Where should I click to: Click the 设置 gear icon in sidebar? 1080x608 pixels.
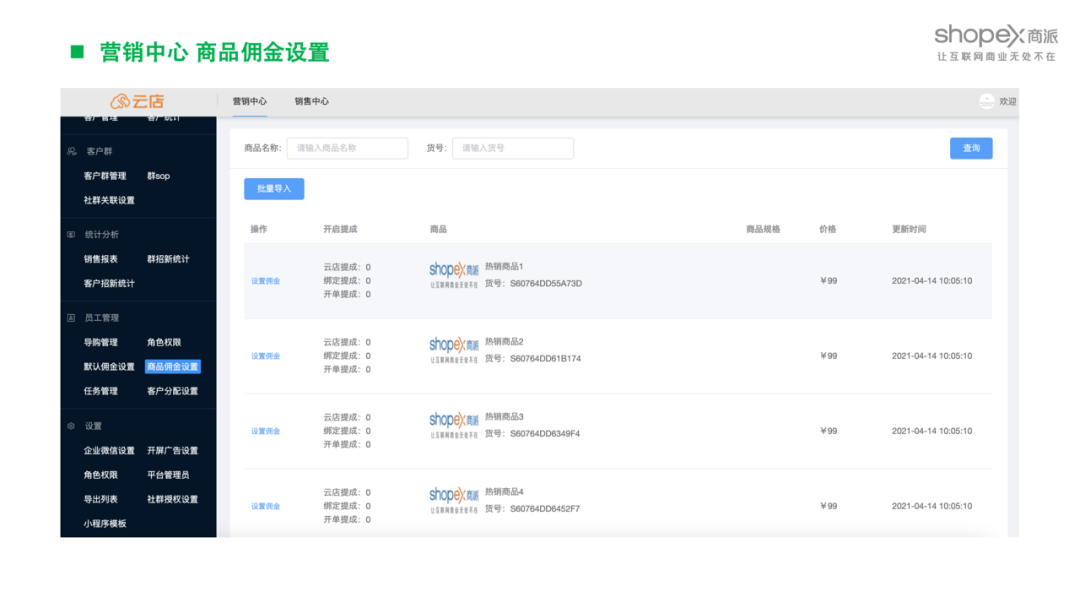71,426
